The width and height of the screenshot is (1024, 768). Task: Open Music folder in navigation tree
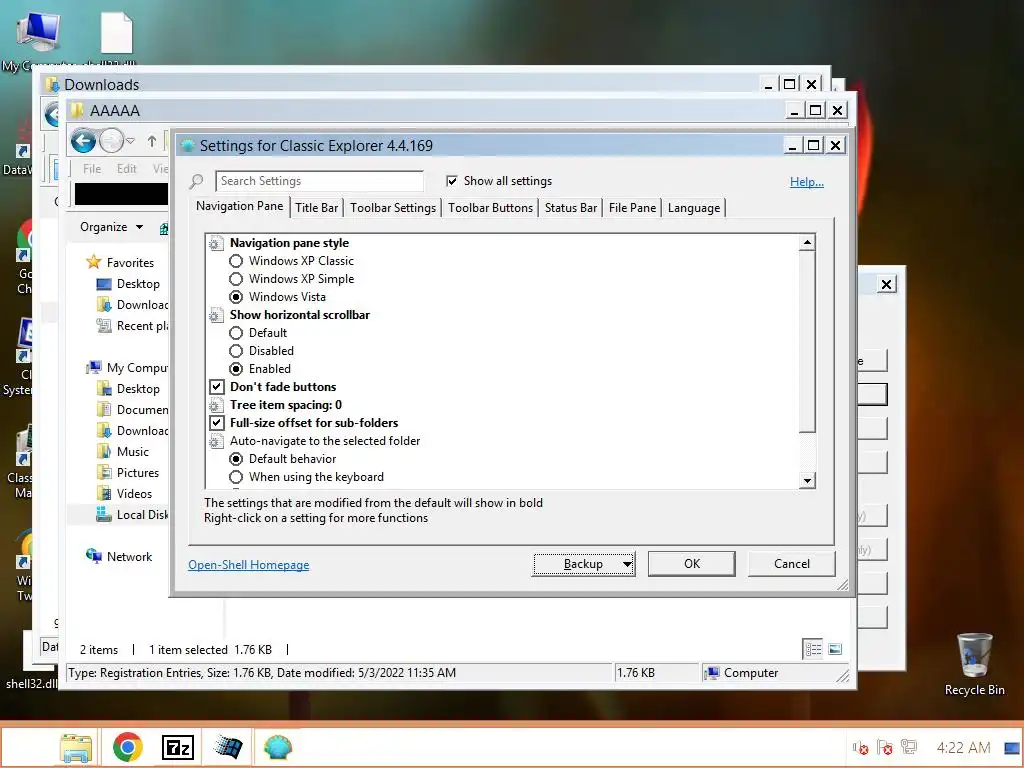(x=133, y=452)
